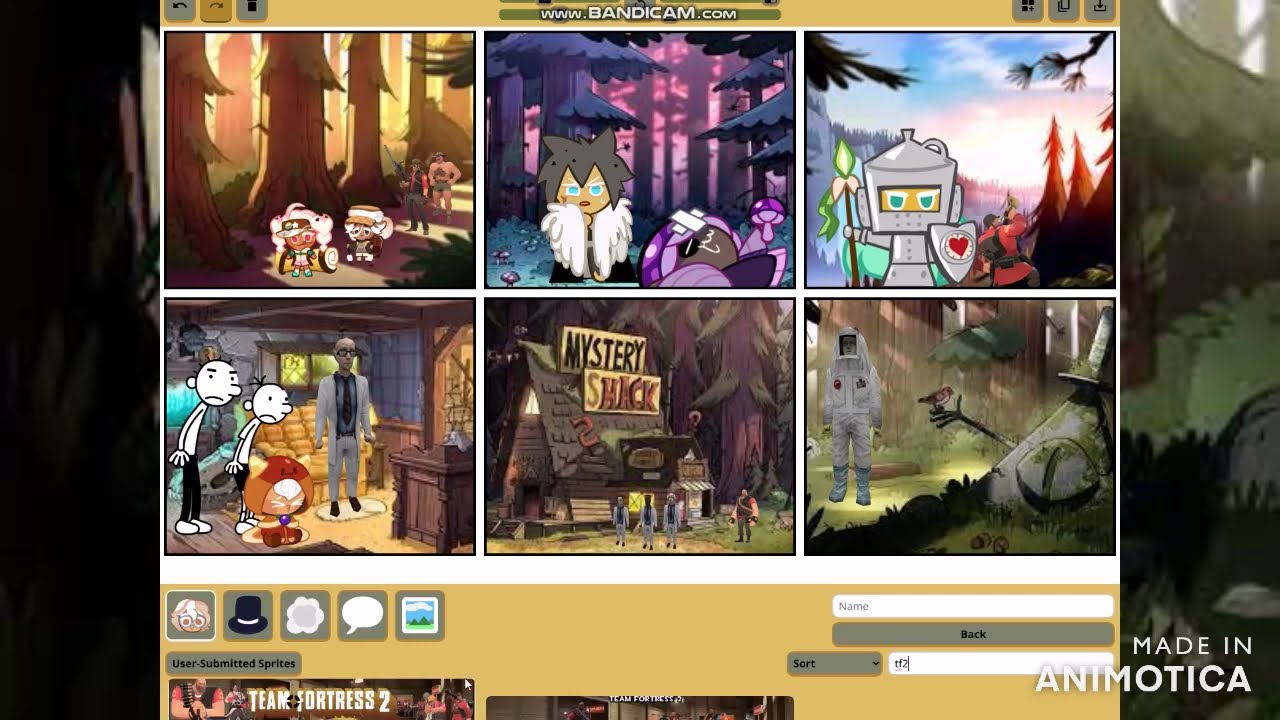The height and width of the screenshot is (720, 1280).
Task: Select the purple forest panel with white-haired cookie
Action: point(640,160)
